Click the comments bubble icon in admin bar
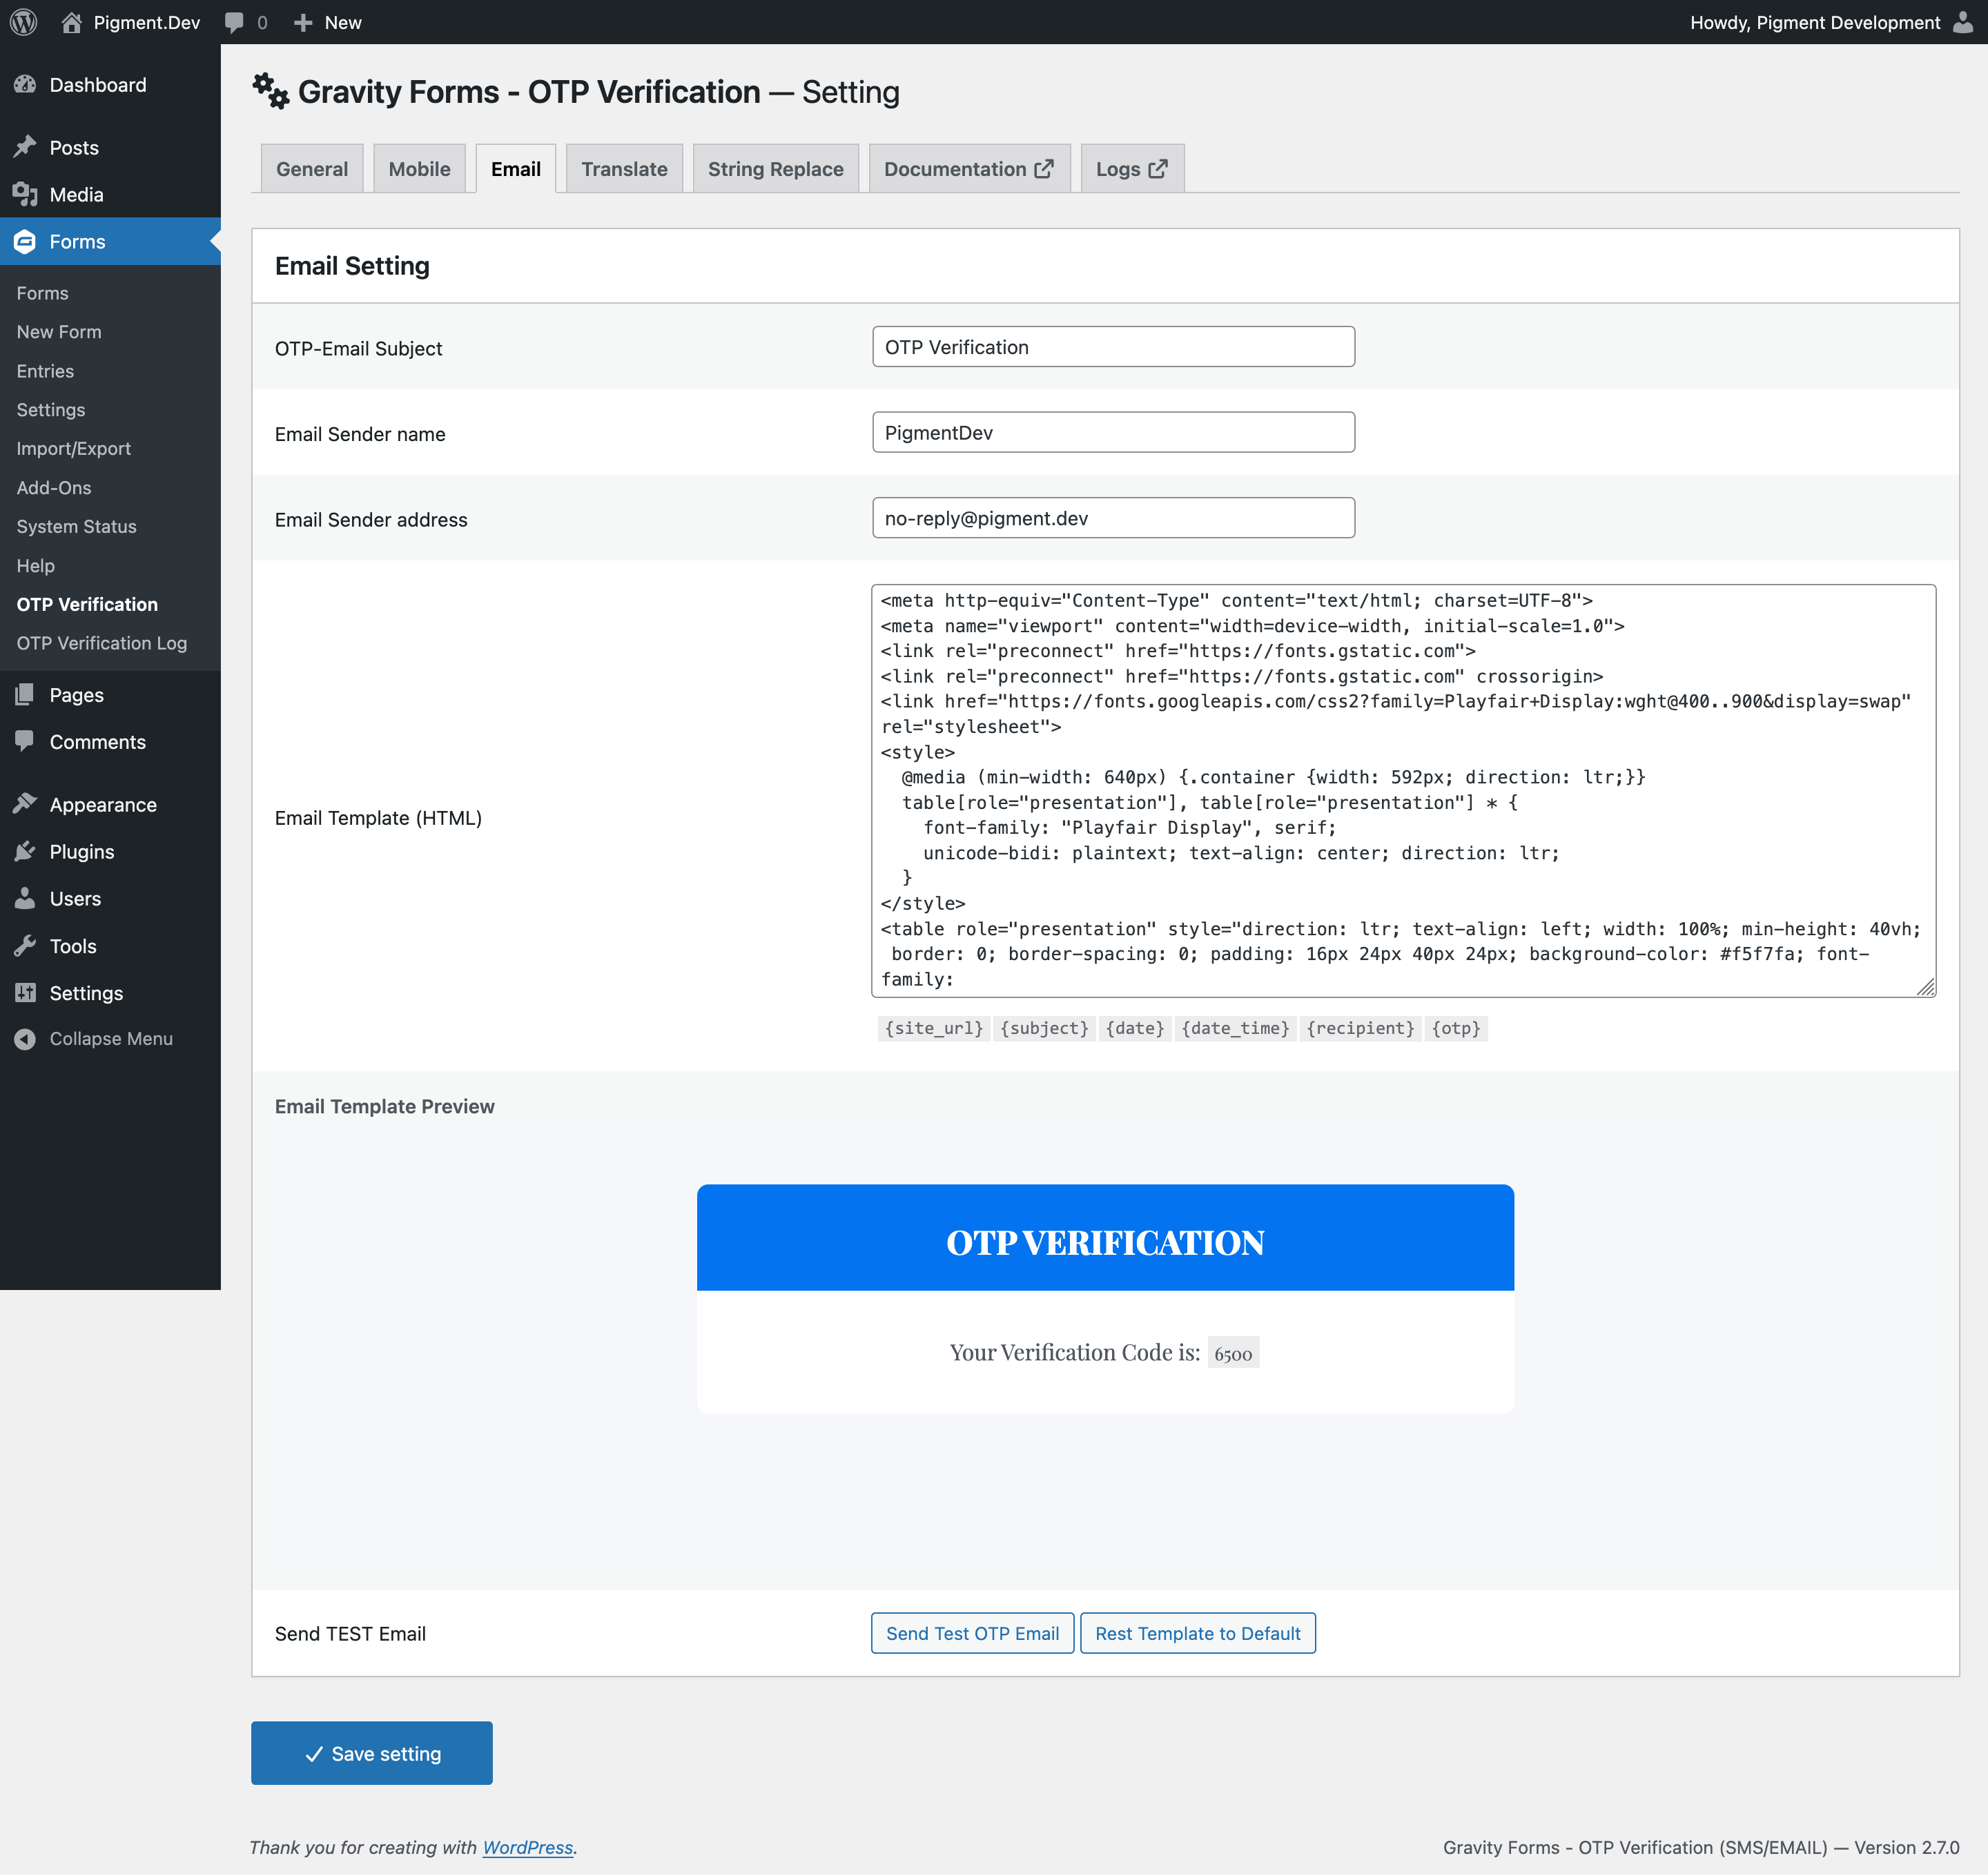The height and width of the screenshot is (1876, 1988). (x=234, y=23)
